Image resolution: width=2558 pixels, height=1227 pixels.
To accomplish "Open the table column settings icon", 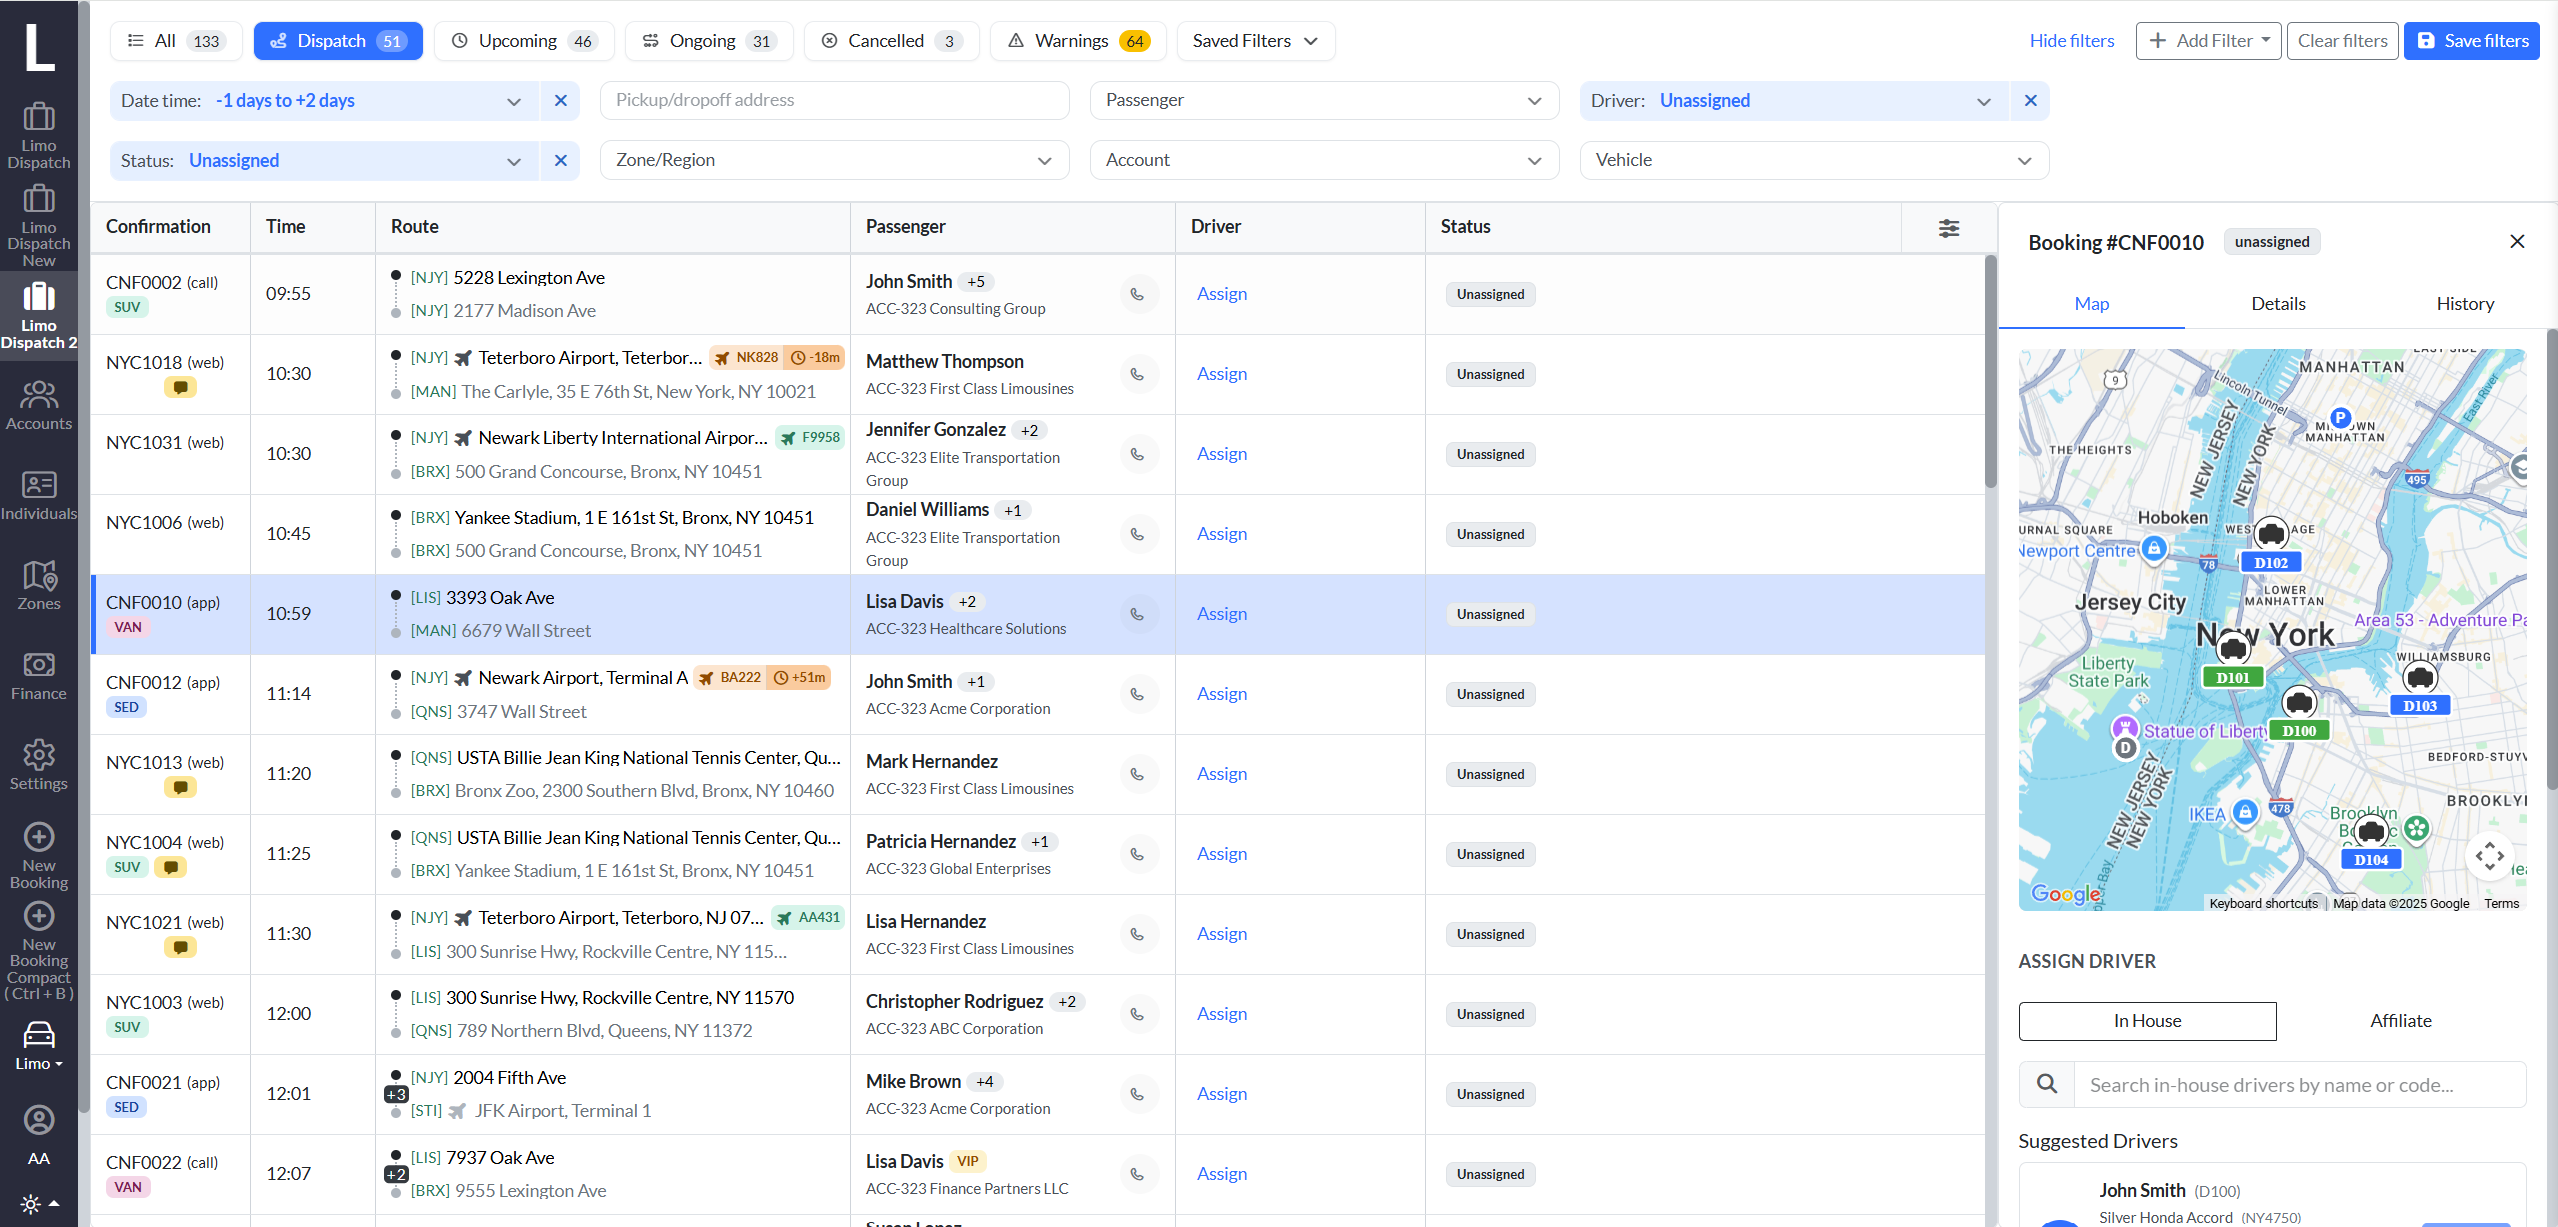I will click(x=1948, y=228).
